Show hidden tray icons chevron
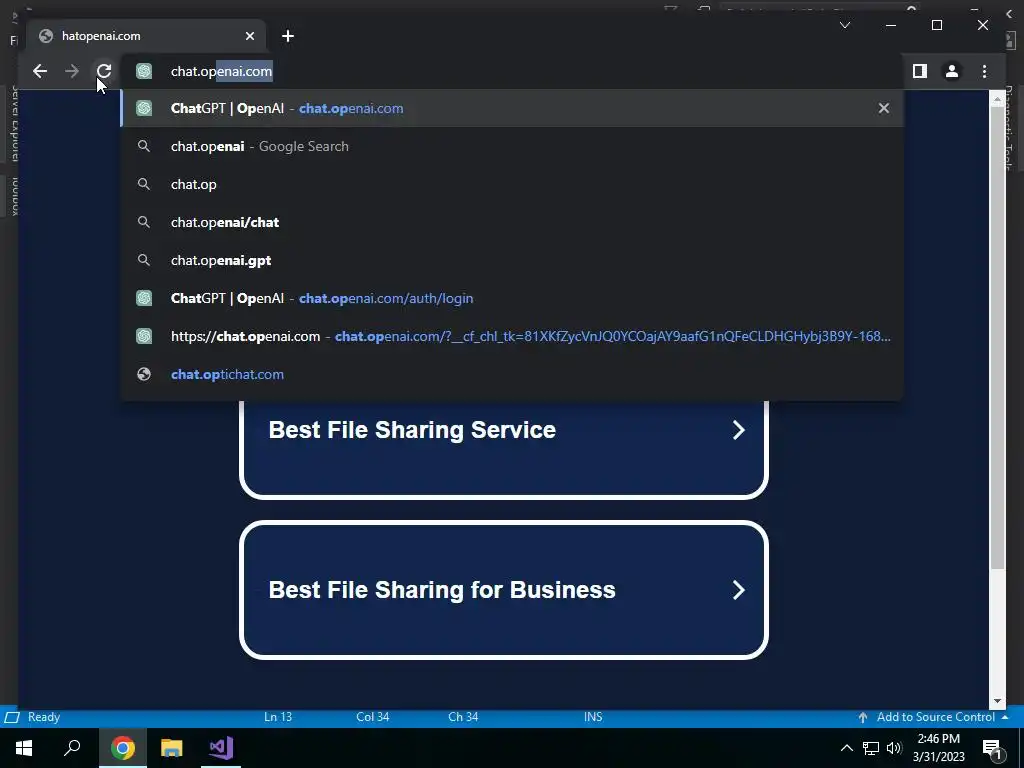This screenshot has width=1024, height=768. coord(846,748)
